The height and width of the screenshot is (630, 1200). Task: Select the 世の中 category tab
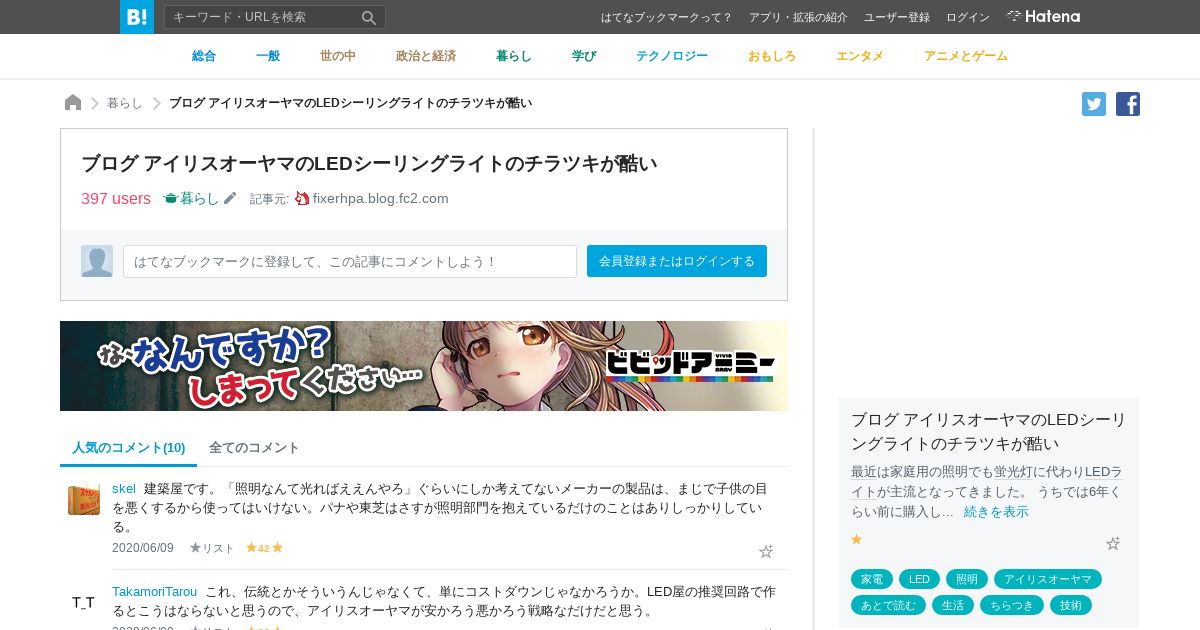click(338, 56)
